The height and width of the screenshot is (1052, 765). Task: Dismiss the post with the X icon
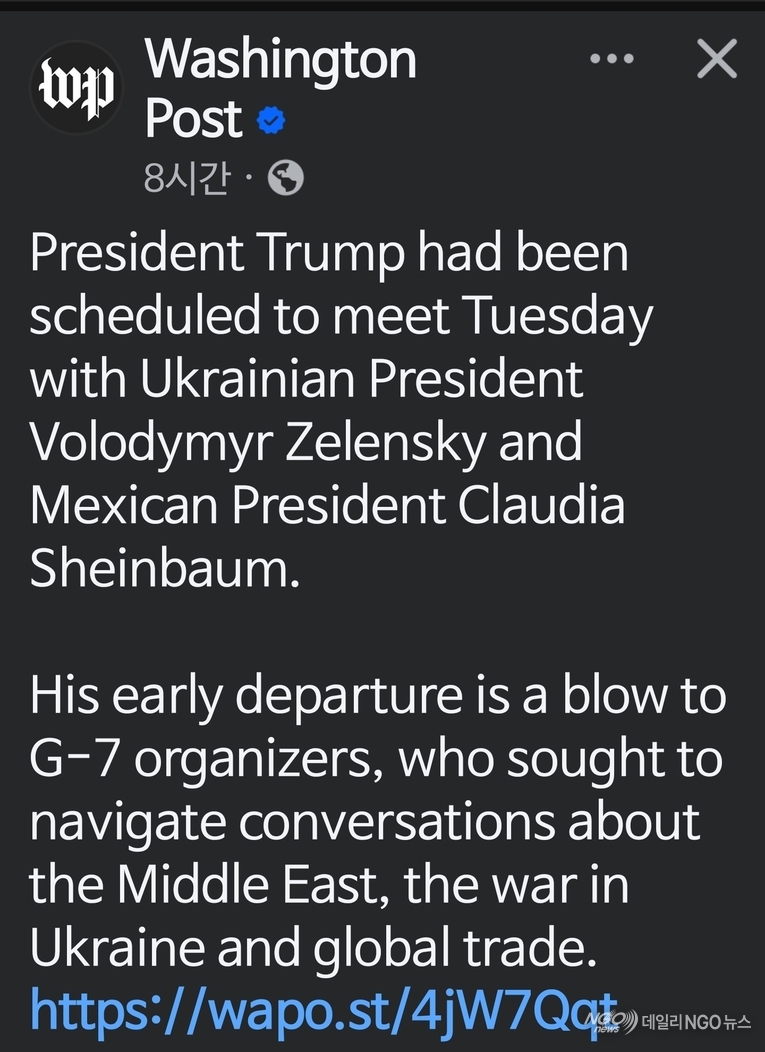[717, 59]
